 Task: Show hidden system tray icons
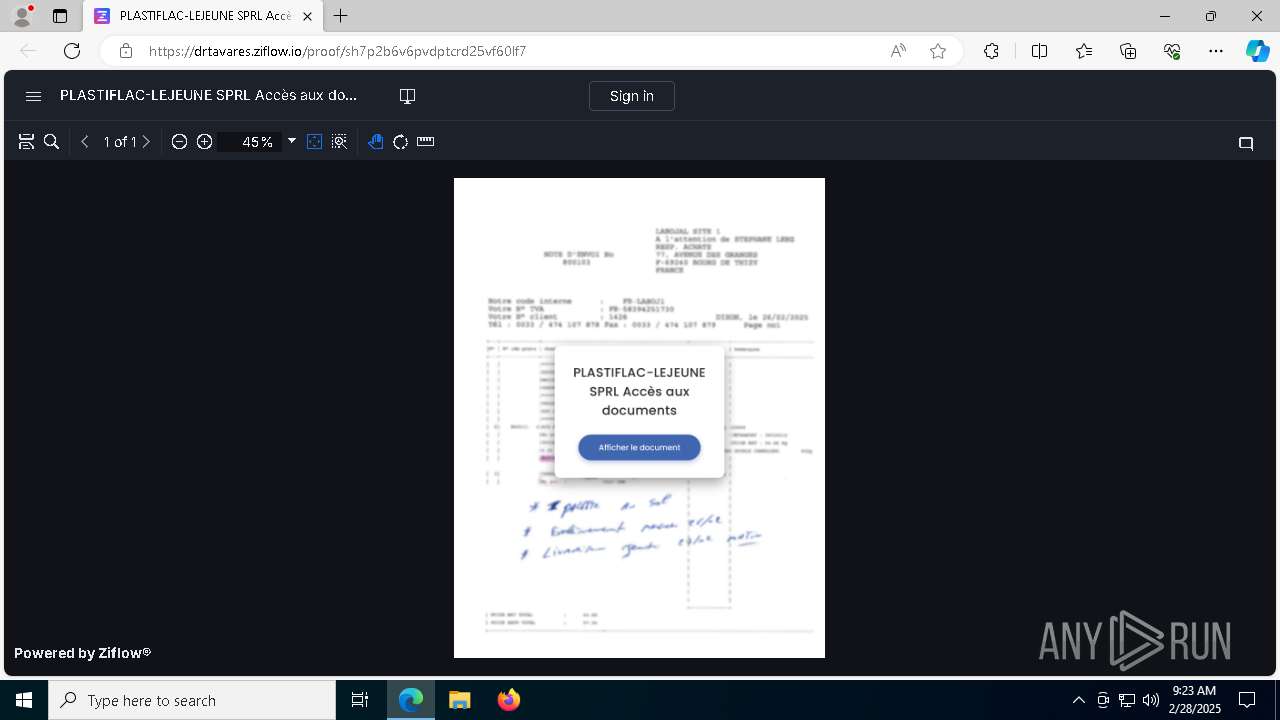pos(1078,700)
